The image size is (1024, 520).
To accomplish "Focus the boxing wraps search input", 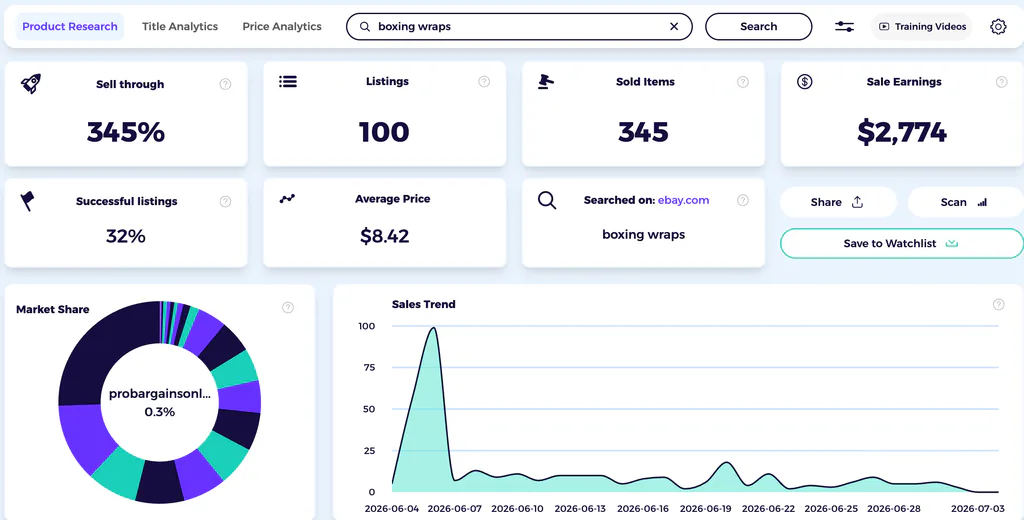I will click(519, 27).
